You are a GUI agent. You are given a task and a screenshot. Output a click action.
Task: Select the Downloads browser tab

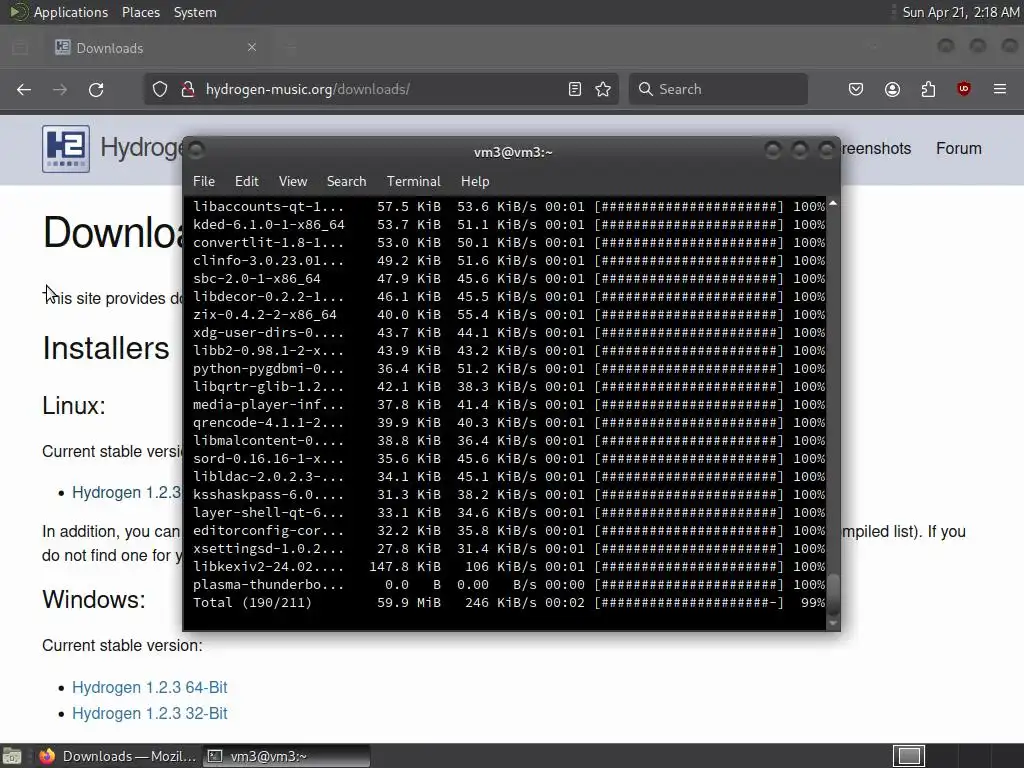click(x=157, y=48)
